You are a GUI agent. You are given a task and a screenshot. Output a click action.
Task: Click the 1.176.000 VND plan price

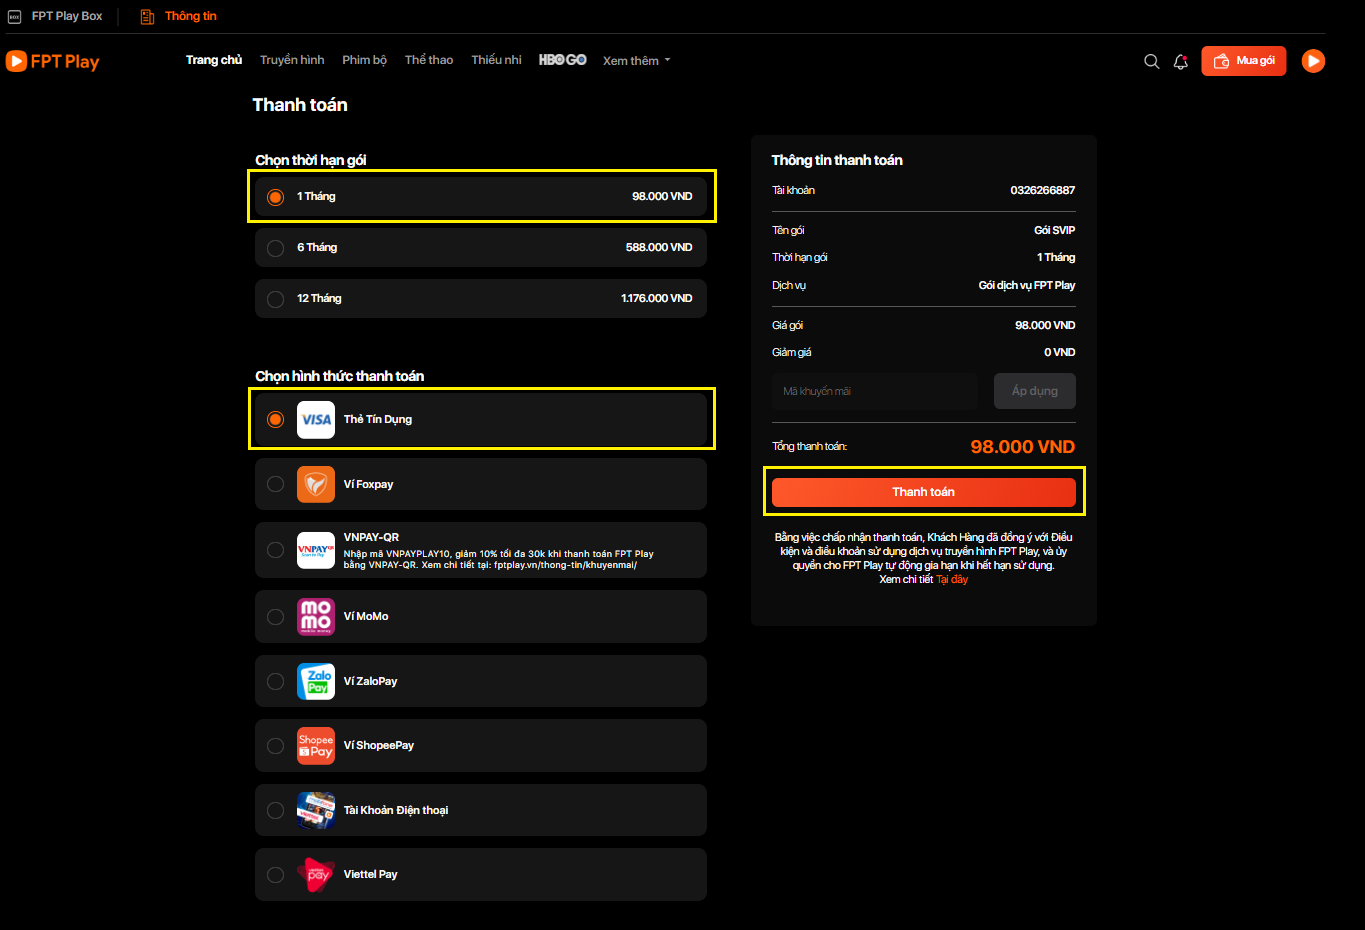[x=657, y=299]
